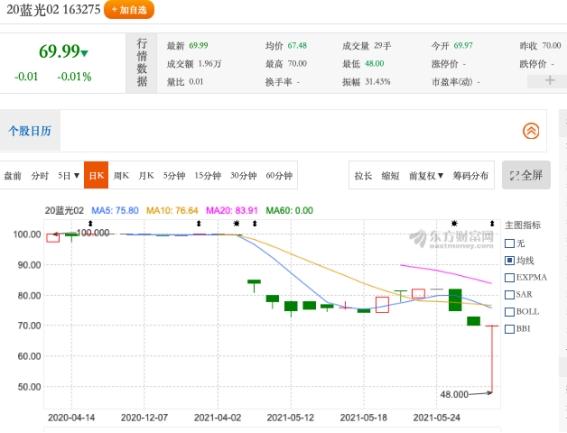Screen dimensions: 567x433
Task: Click the 48.000 low price label
Action: [454, 394]
